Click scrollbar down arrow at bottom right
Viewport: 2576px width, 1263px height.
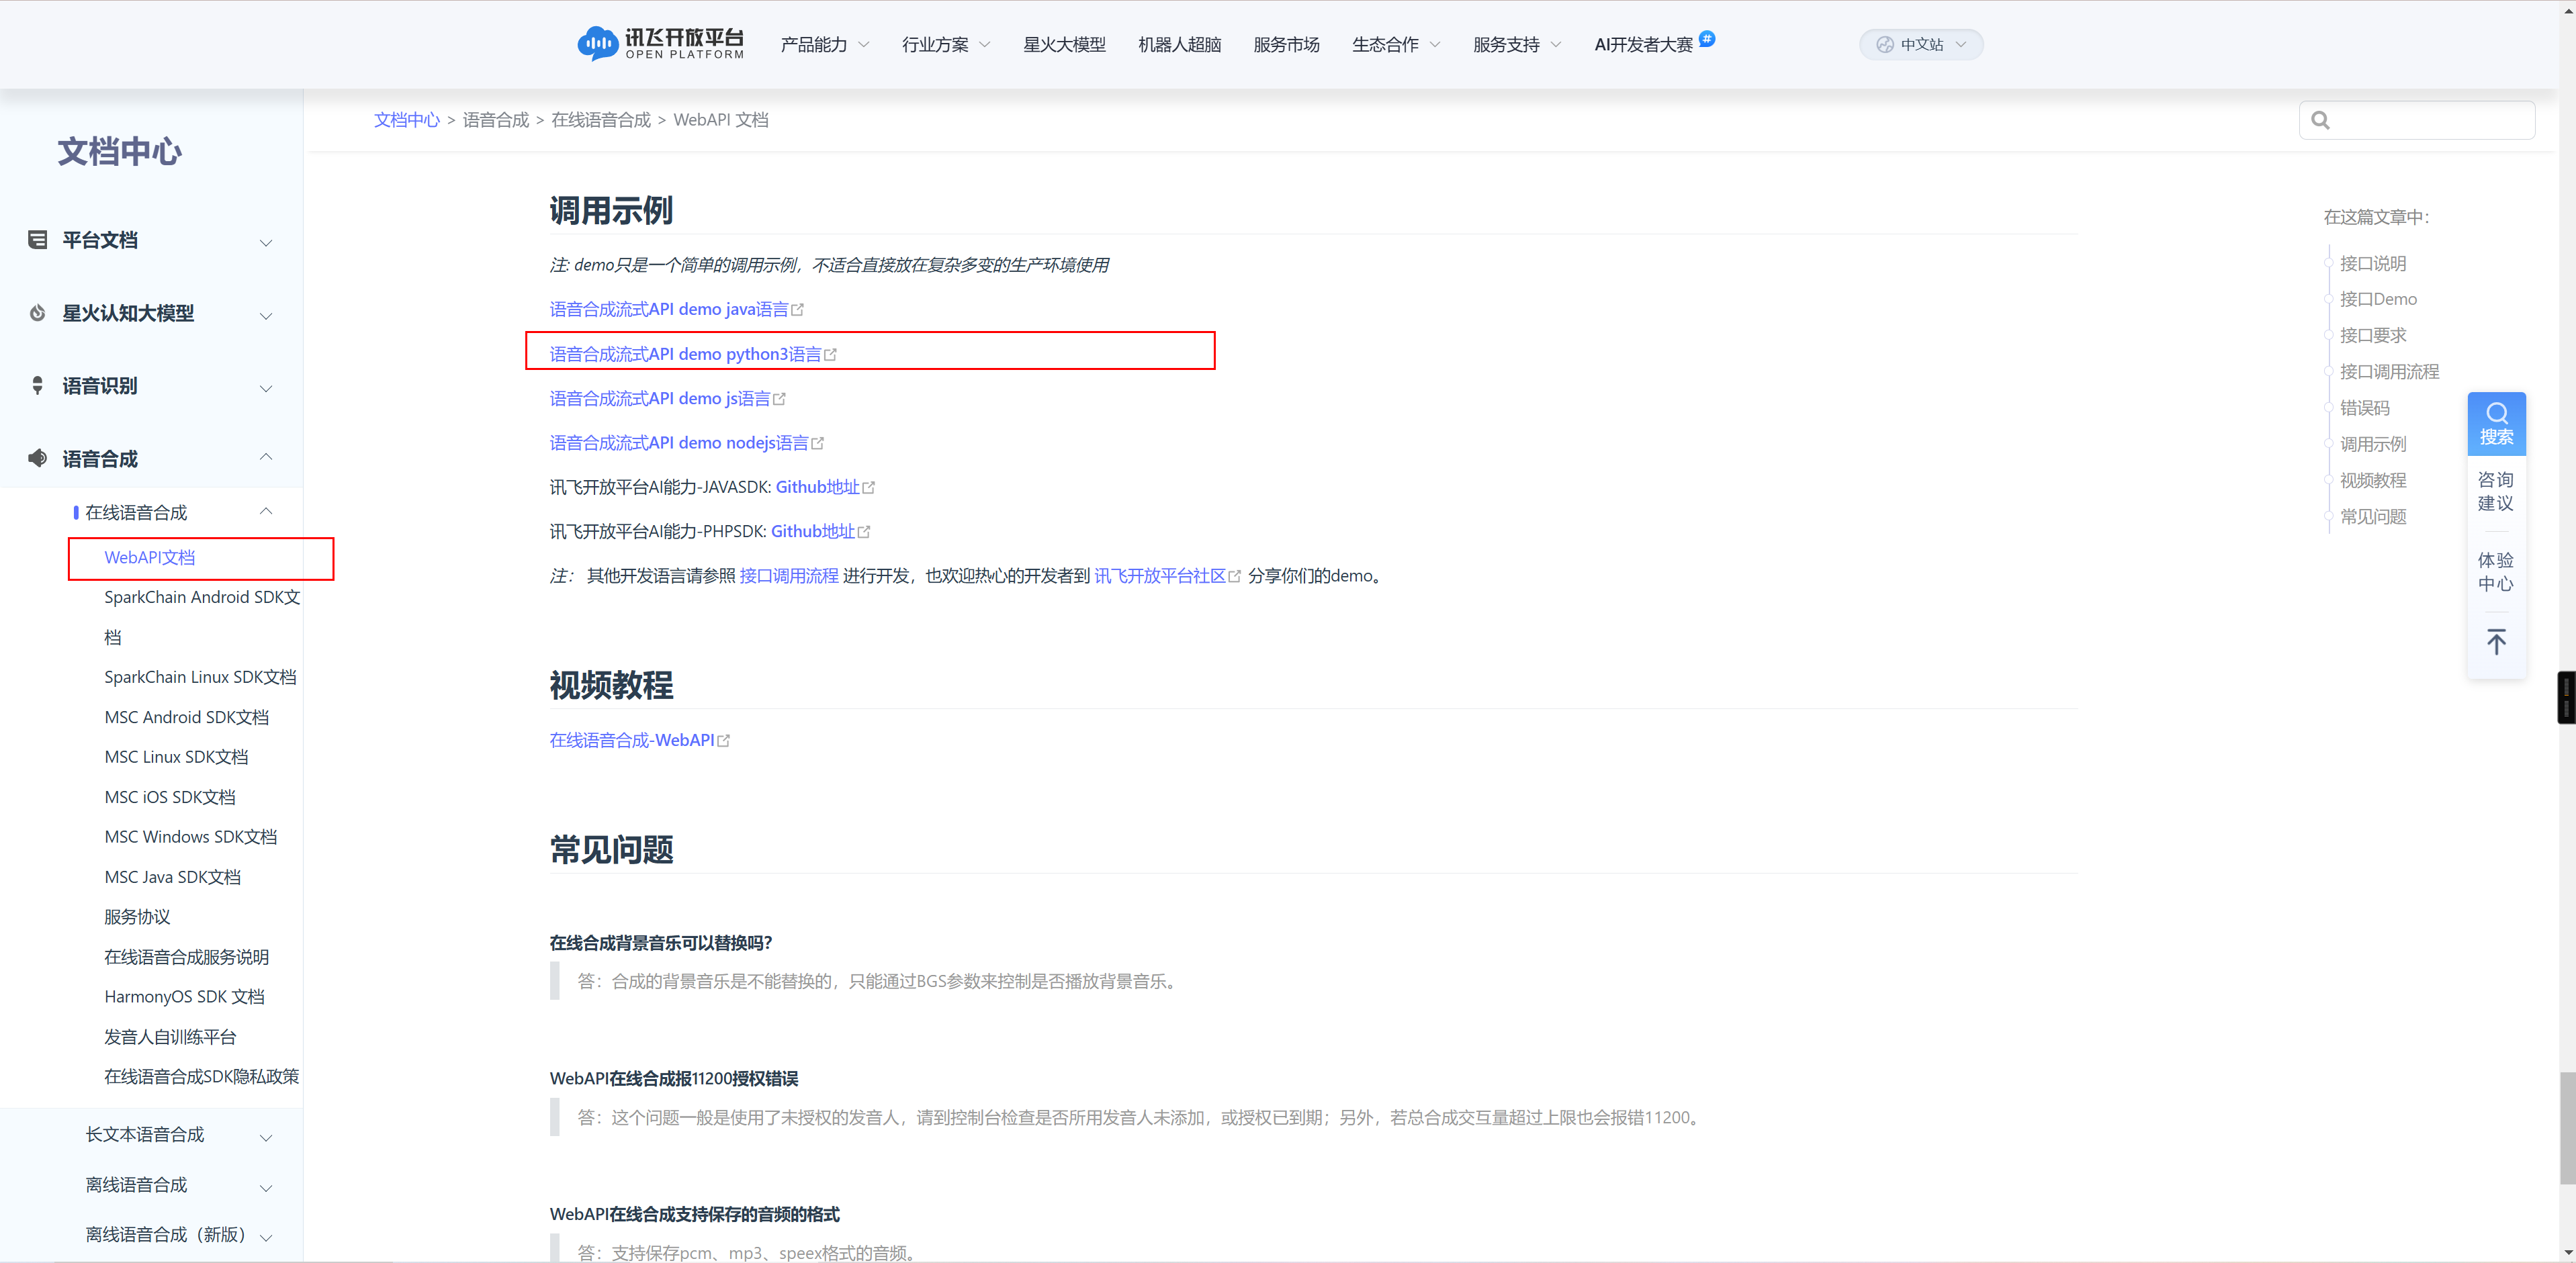coord(2567,1253)
